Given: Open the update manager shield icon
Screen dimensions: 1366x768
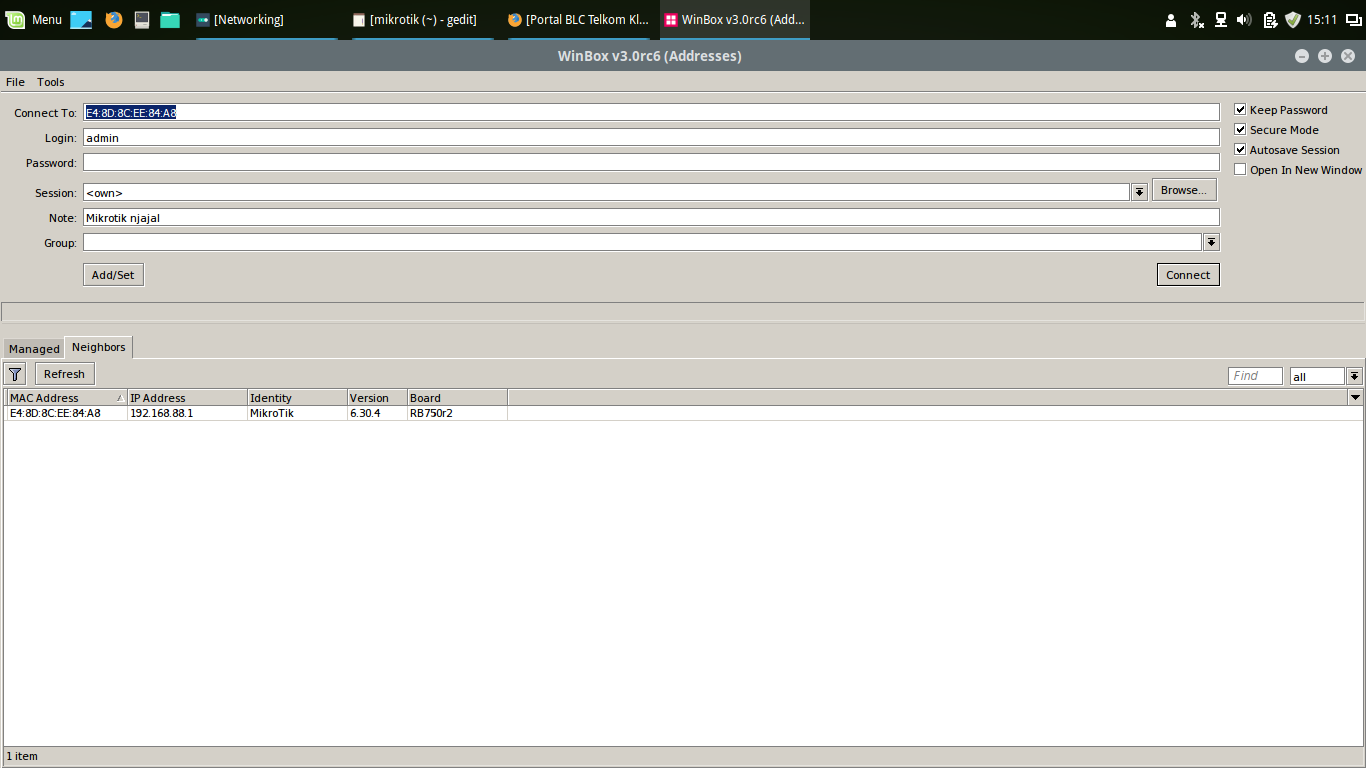Looking at the screenshot, I should (x=1293, y=19).
